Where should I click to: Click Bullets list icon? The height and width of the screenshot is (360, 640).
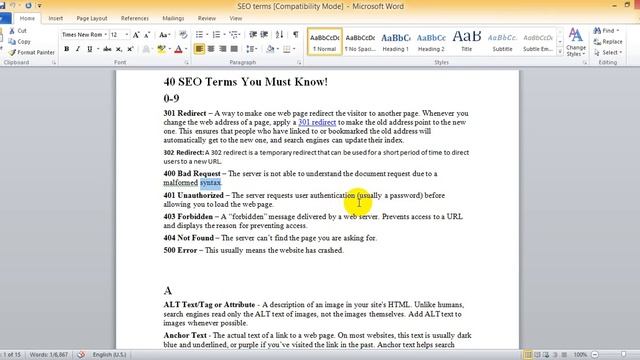[199, 34]
